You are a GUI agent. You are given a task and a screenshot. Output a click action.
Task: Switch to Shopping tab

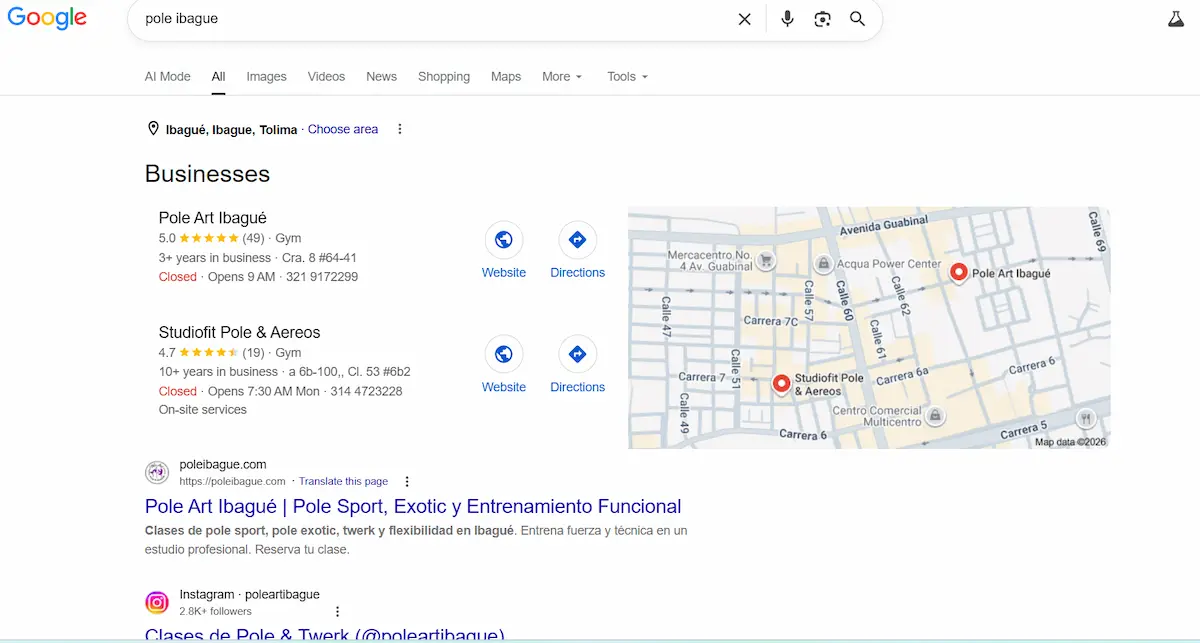coord(444,76)
